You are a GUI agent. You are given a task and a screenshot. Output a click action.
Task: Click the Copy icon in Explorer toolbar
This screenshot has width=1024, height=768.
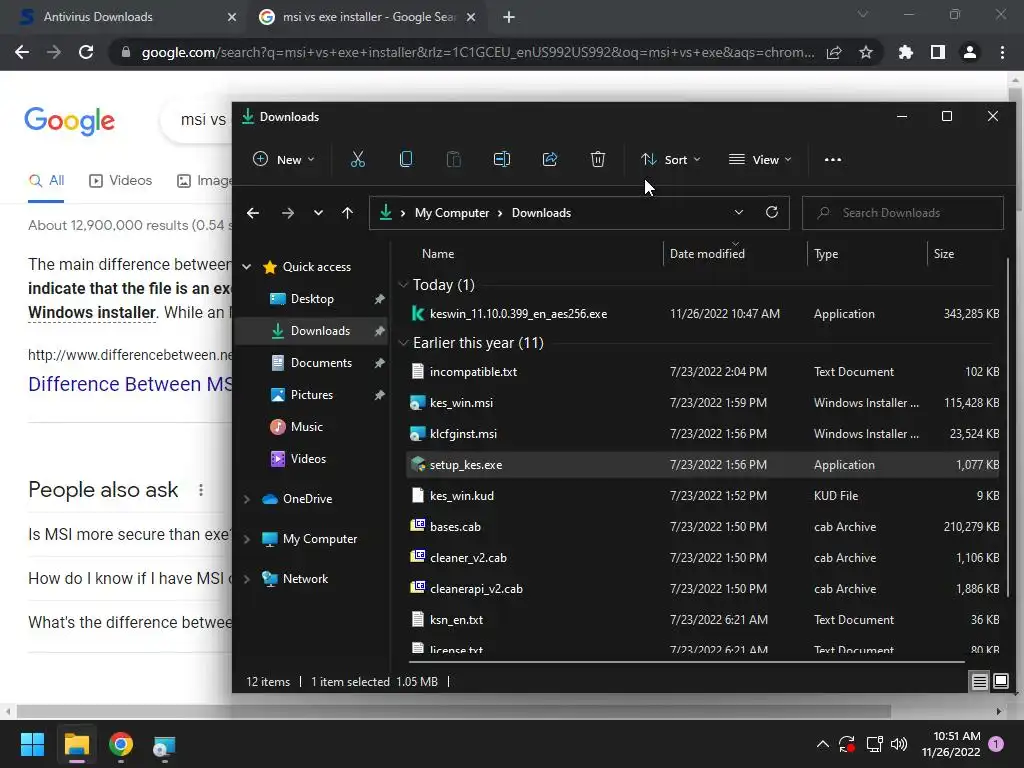click(406, 159)
